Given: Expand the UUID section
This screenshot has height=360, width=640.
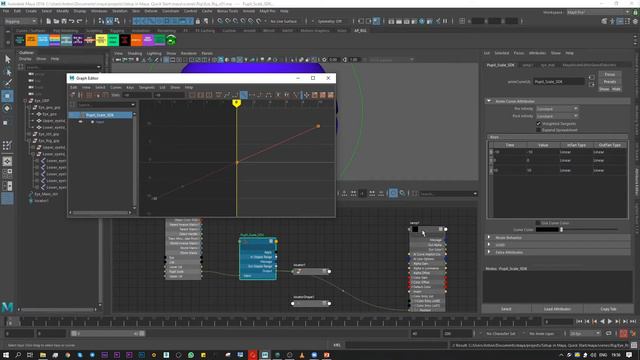Looking at the screenshot, I should (489, 245).
